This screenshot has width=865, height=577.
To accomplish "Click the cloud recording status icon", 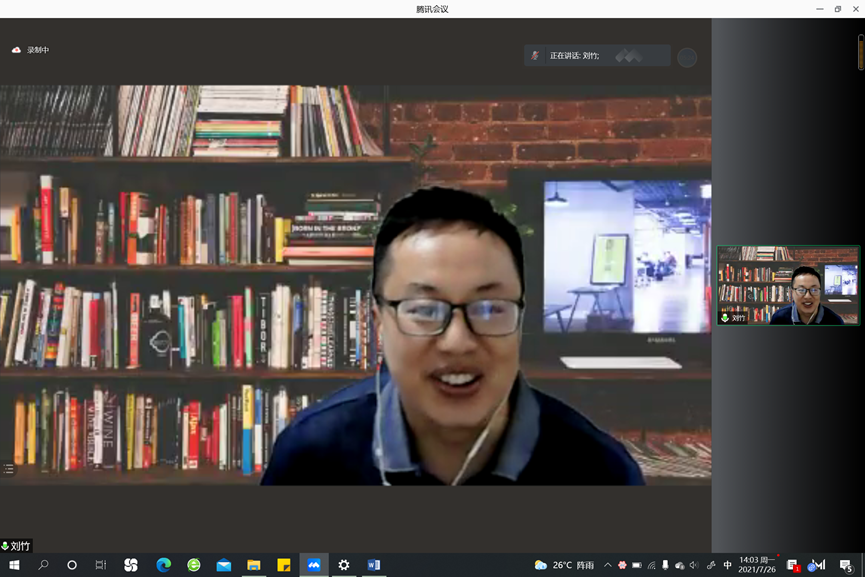I will 16,50.
